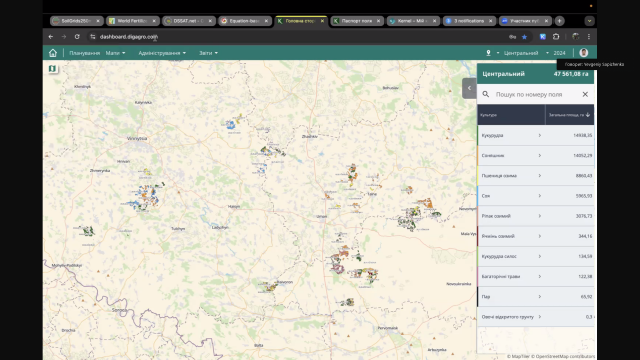Open the Планування menu
Image resolution: width=640 pixels, height=360 pixels.
coord(84,53)
